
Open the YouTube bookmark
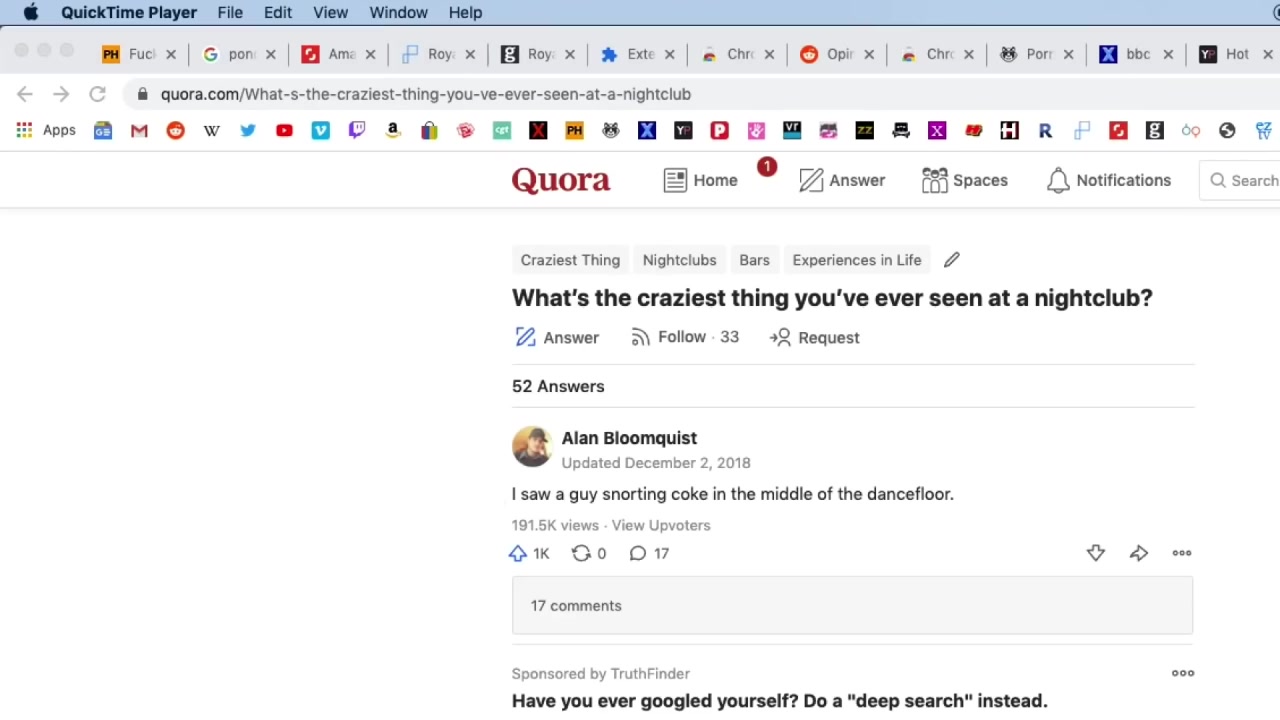284,130
